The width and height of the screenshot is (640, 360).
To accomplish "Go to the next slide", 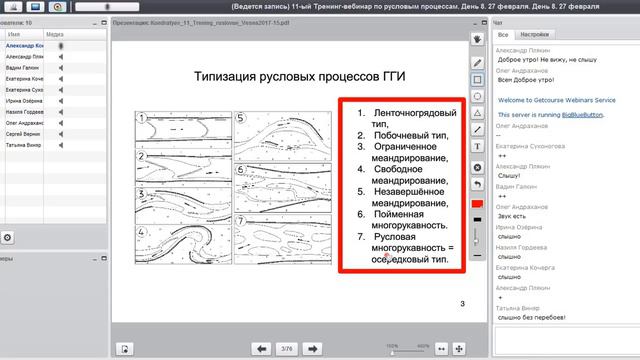I will (x=312, y=349).
